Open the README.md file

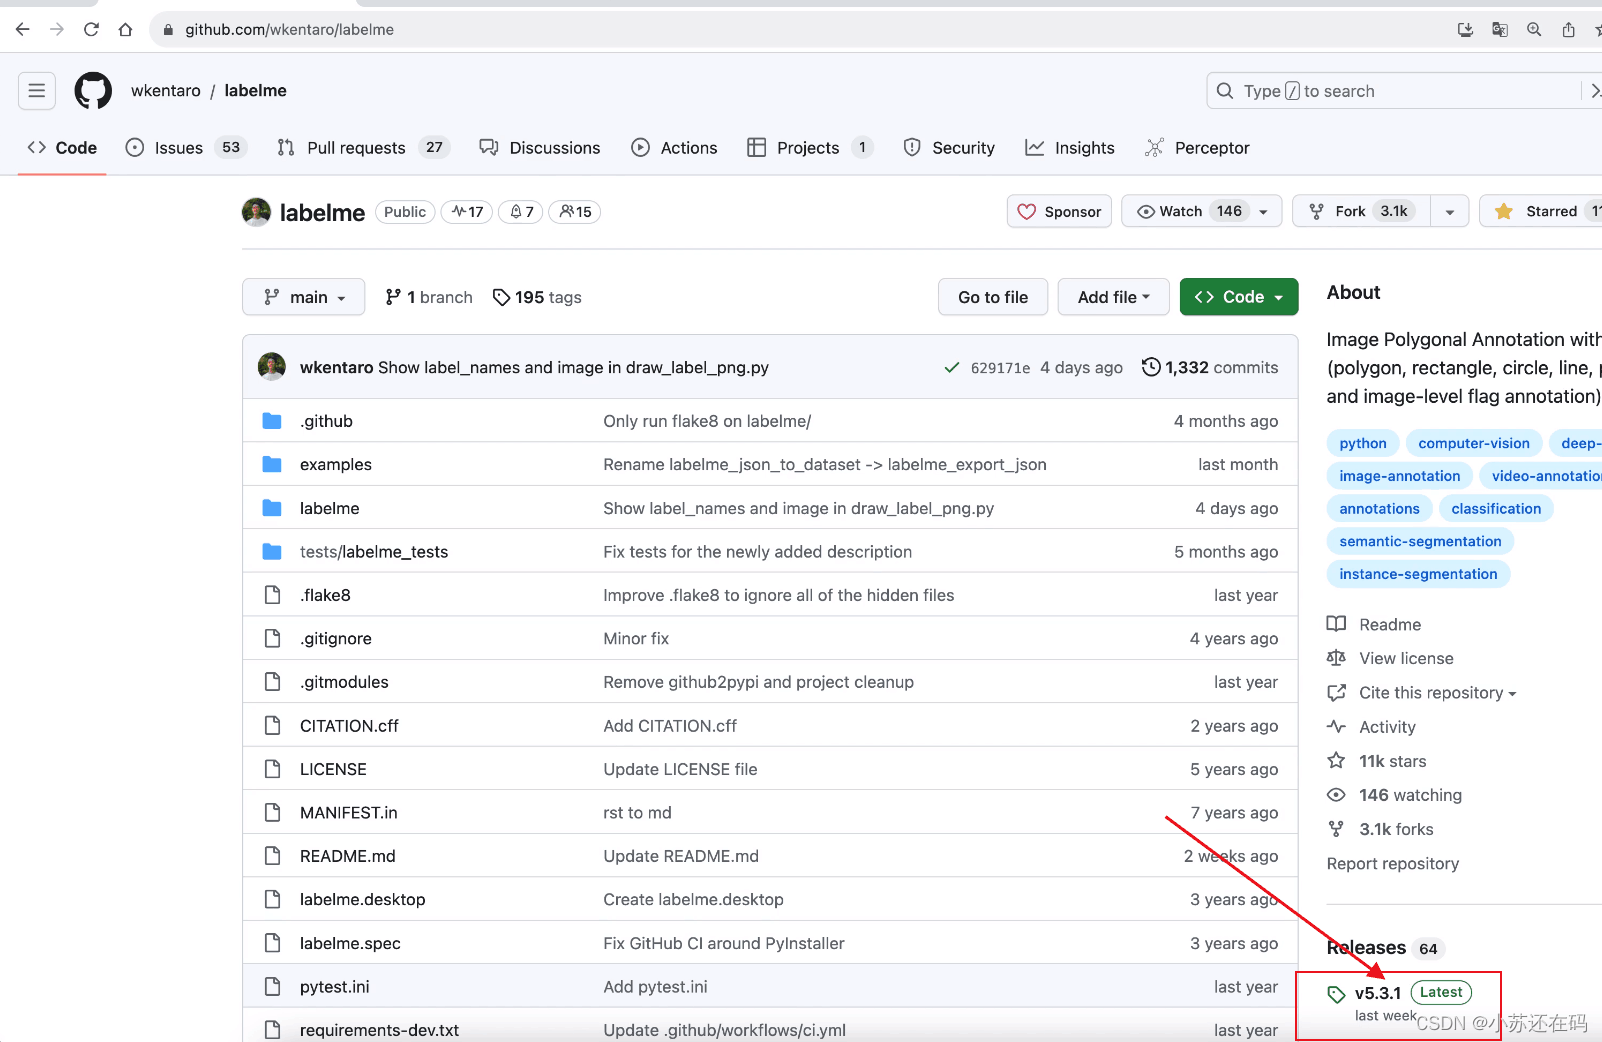(347, 856)
